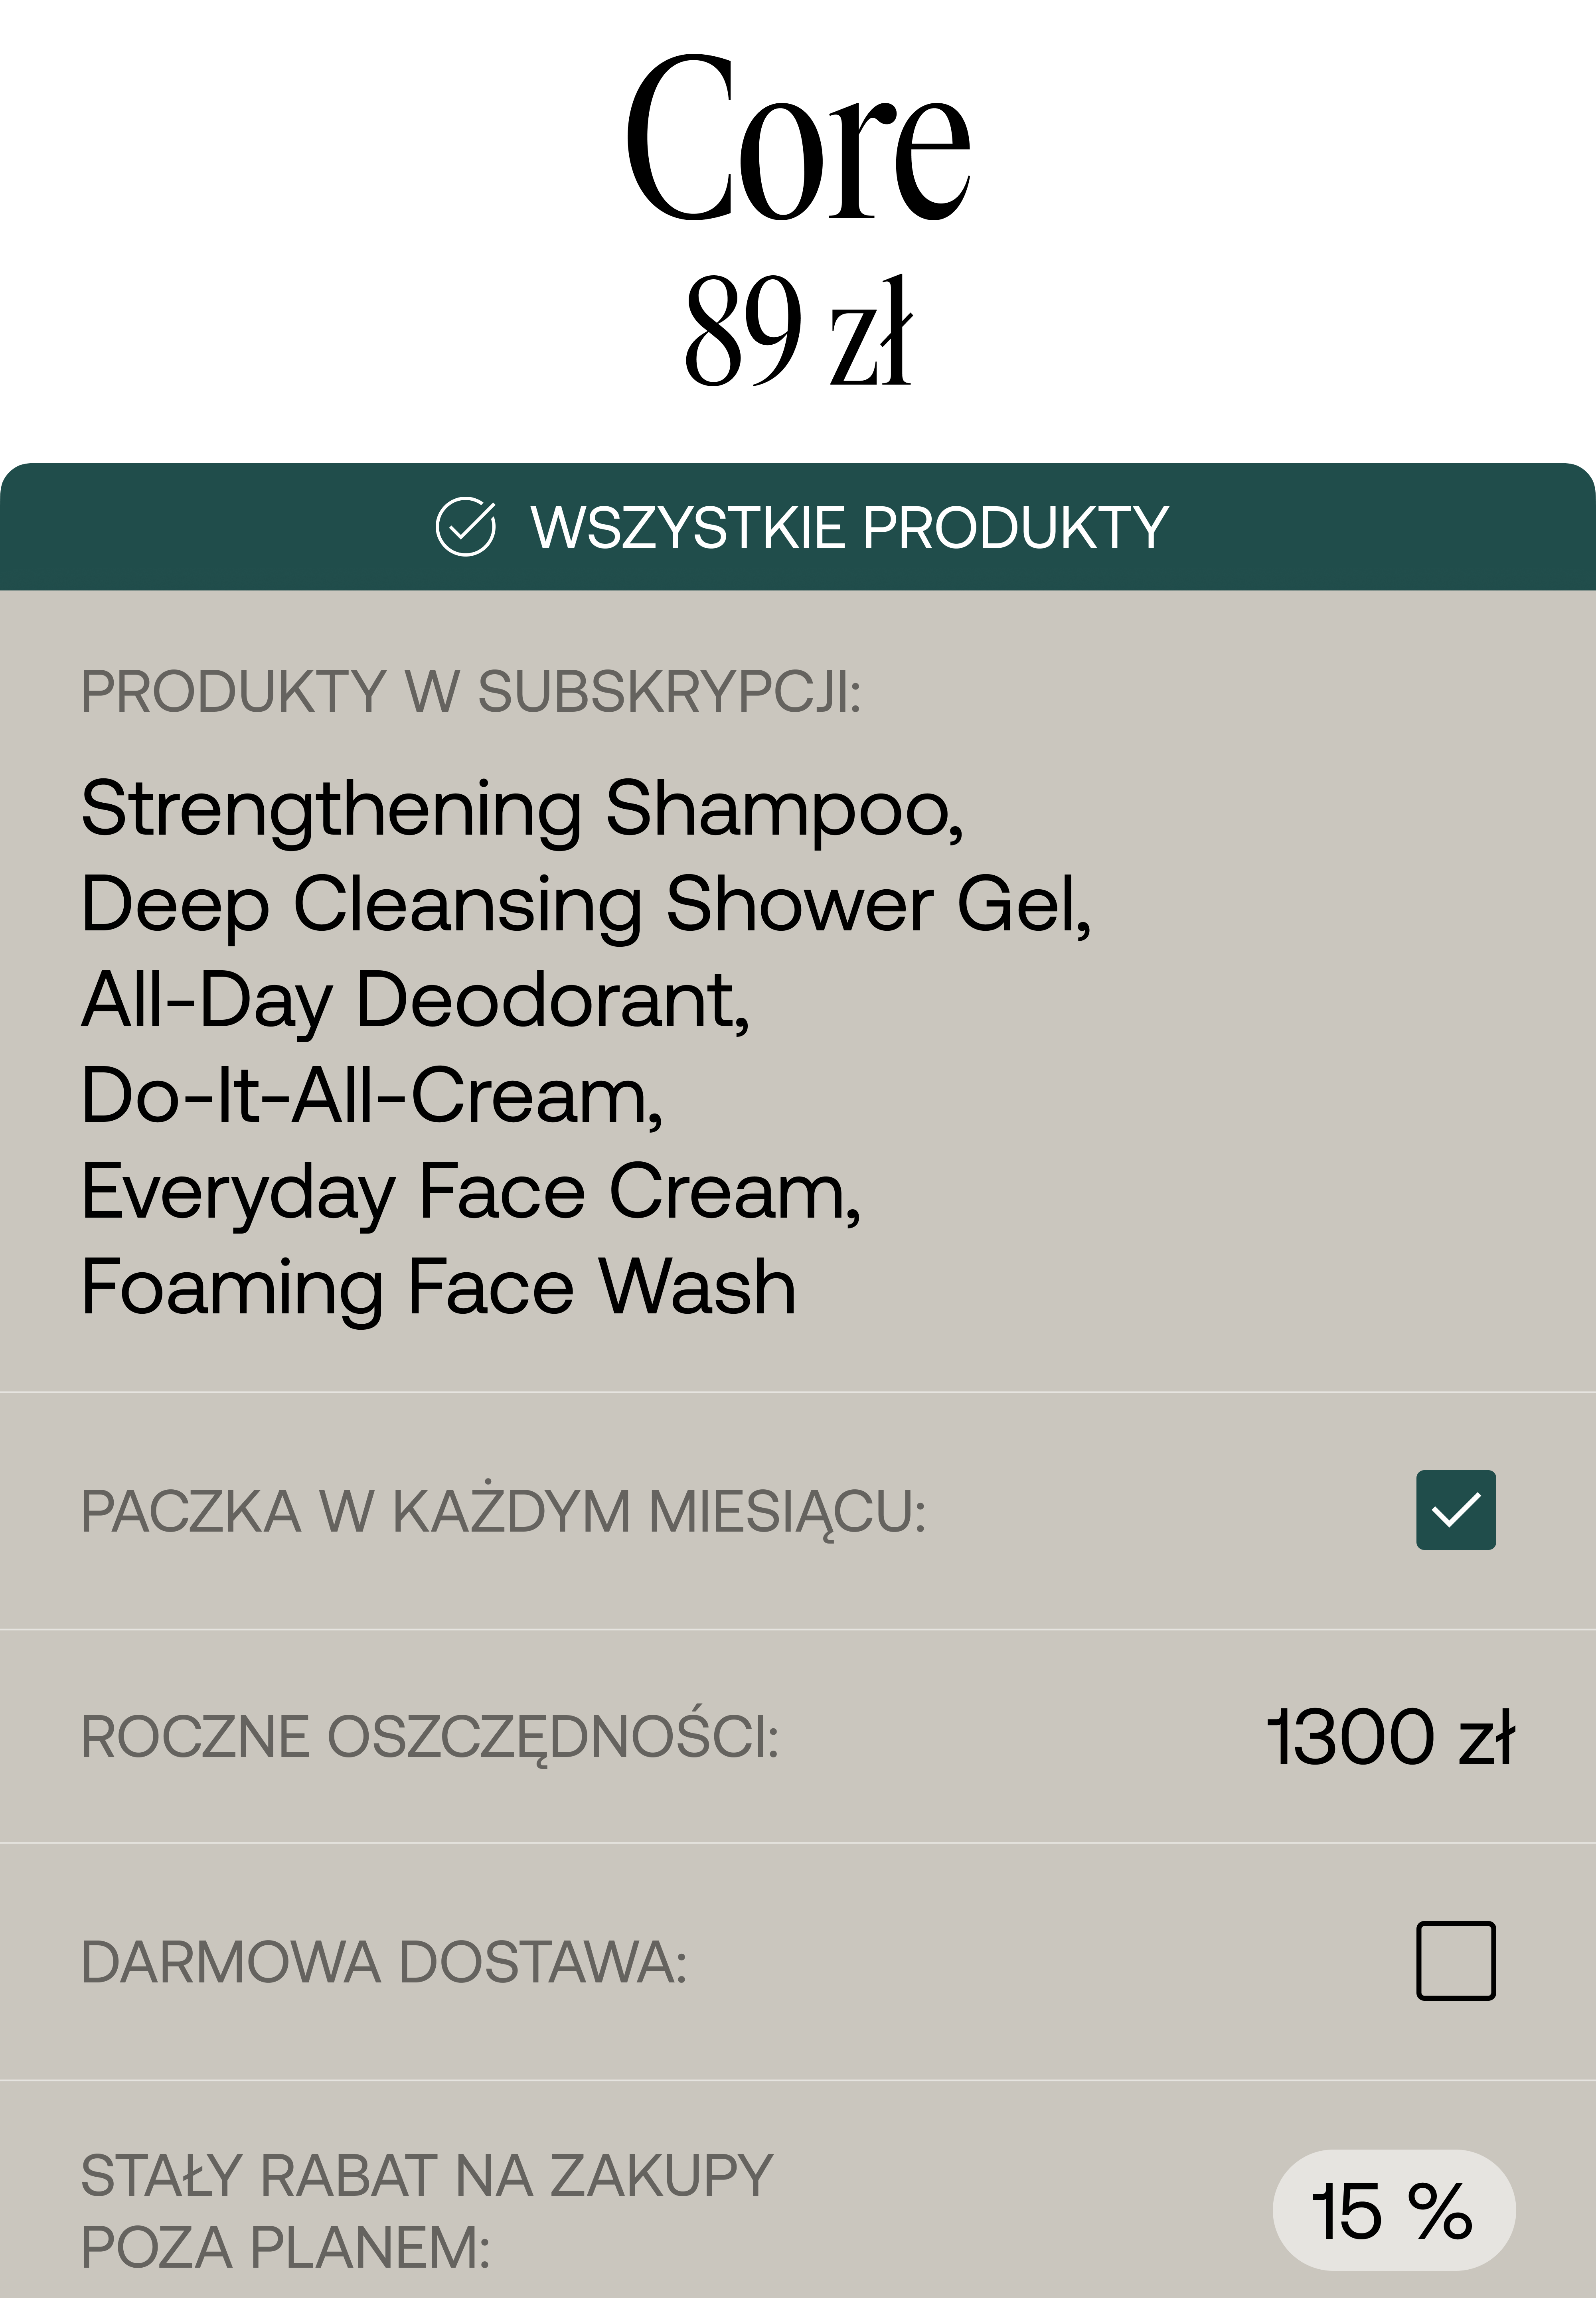Open Strengthening Shampoo product
The height and width of the screenshot is (2298, 1596).
click(x=522, y=810)
